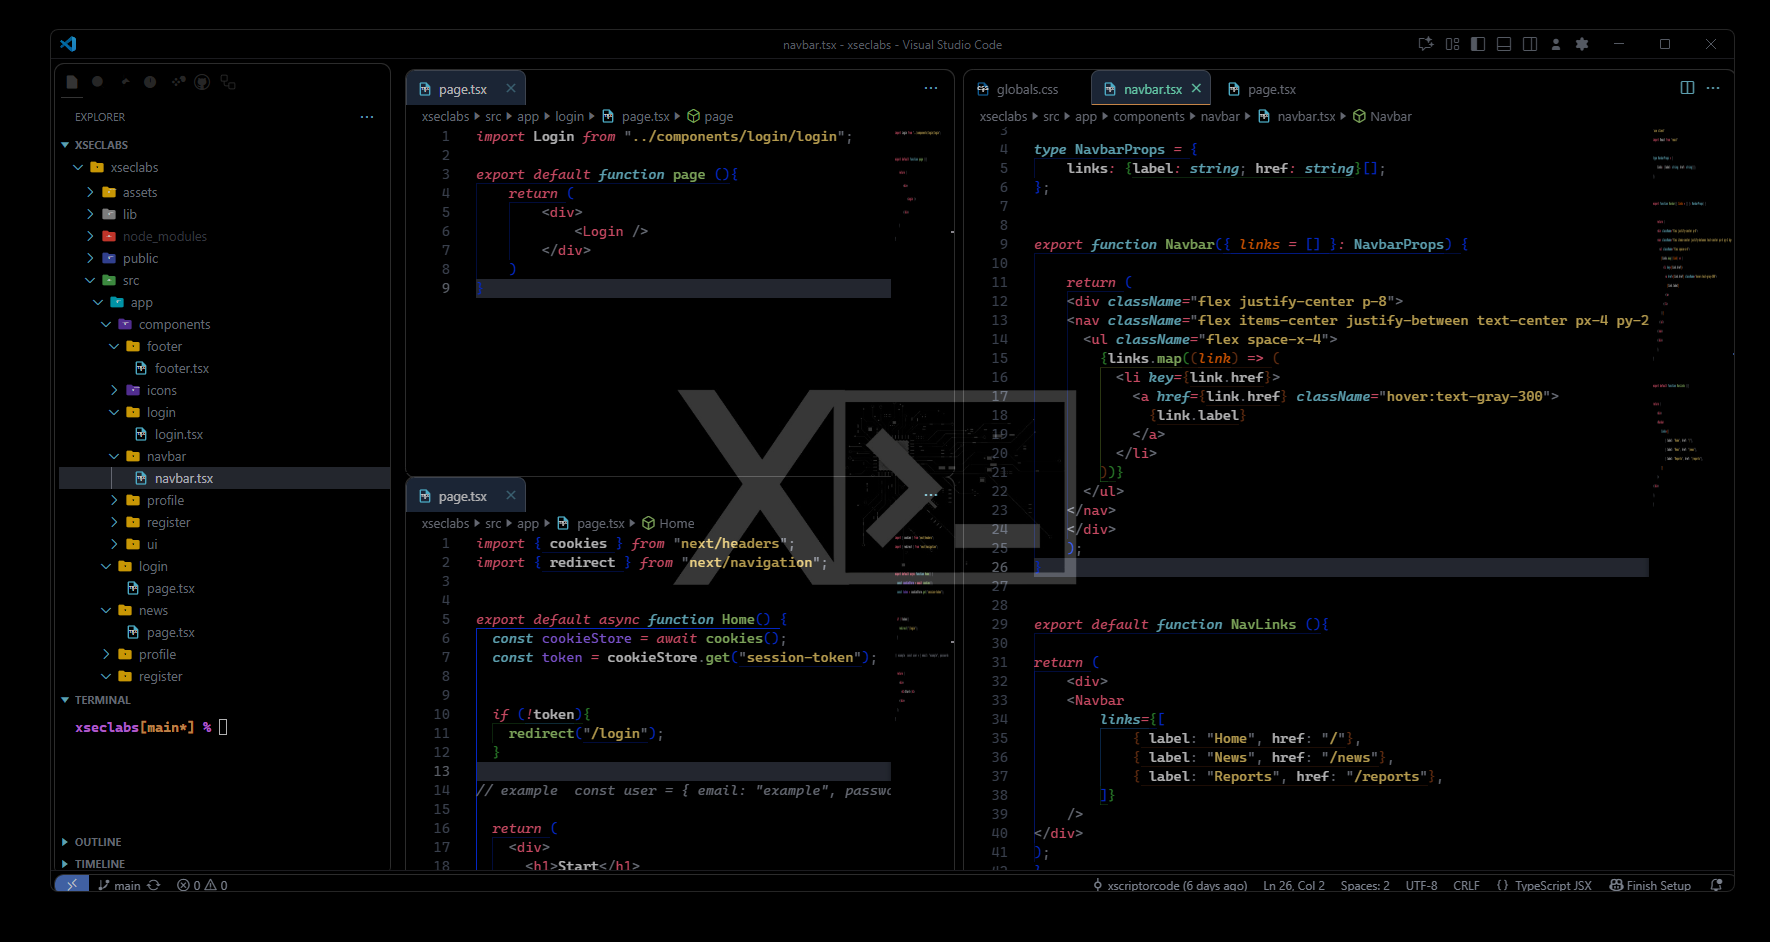Open more actions ellipsis of login page.tsx editor
This screenshot has height=942, width=1770.
(931, 88)
